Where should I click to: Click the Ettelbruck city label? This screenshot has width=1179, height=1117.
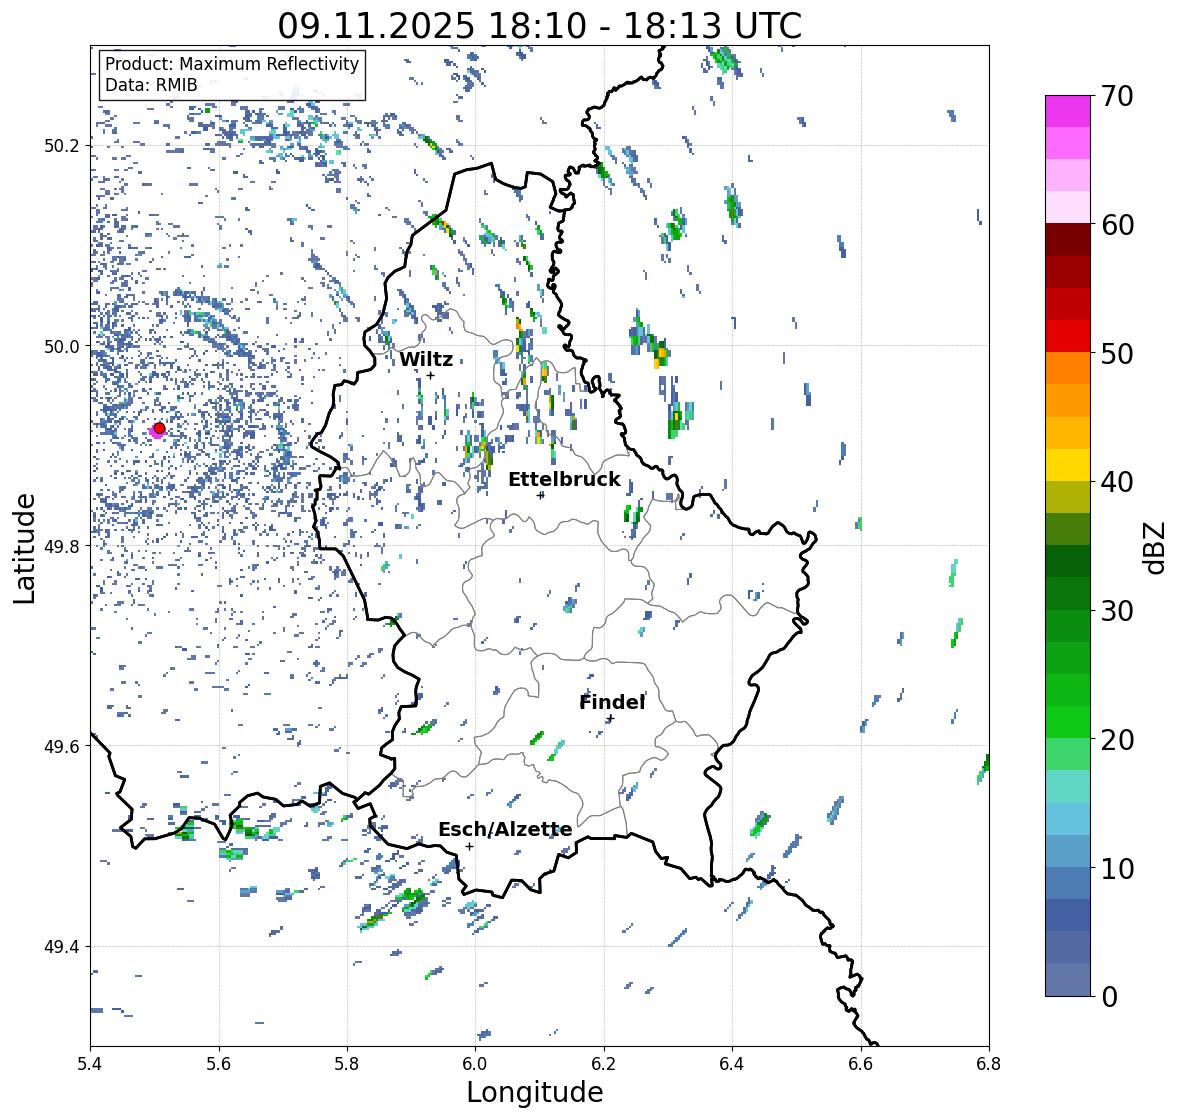click(x=564, y=479)
